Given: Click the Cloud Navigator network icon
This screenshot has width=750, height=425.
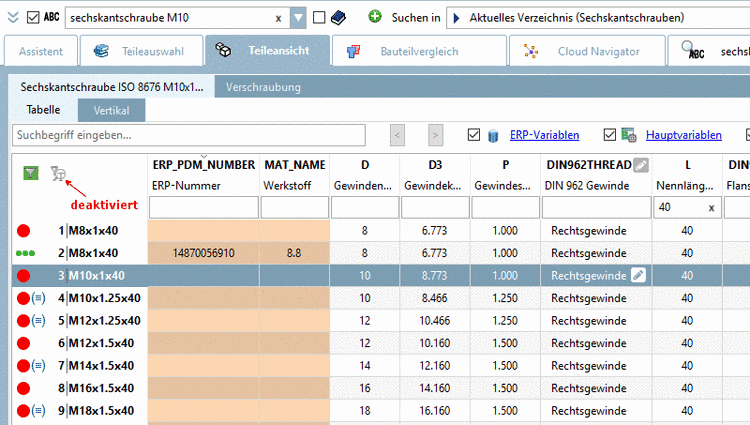Looking at the screenshot, I should click(x=531, y=51).
